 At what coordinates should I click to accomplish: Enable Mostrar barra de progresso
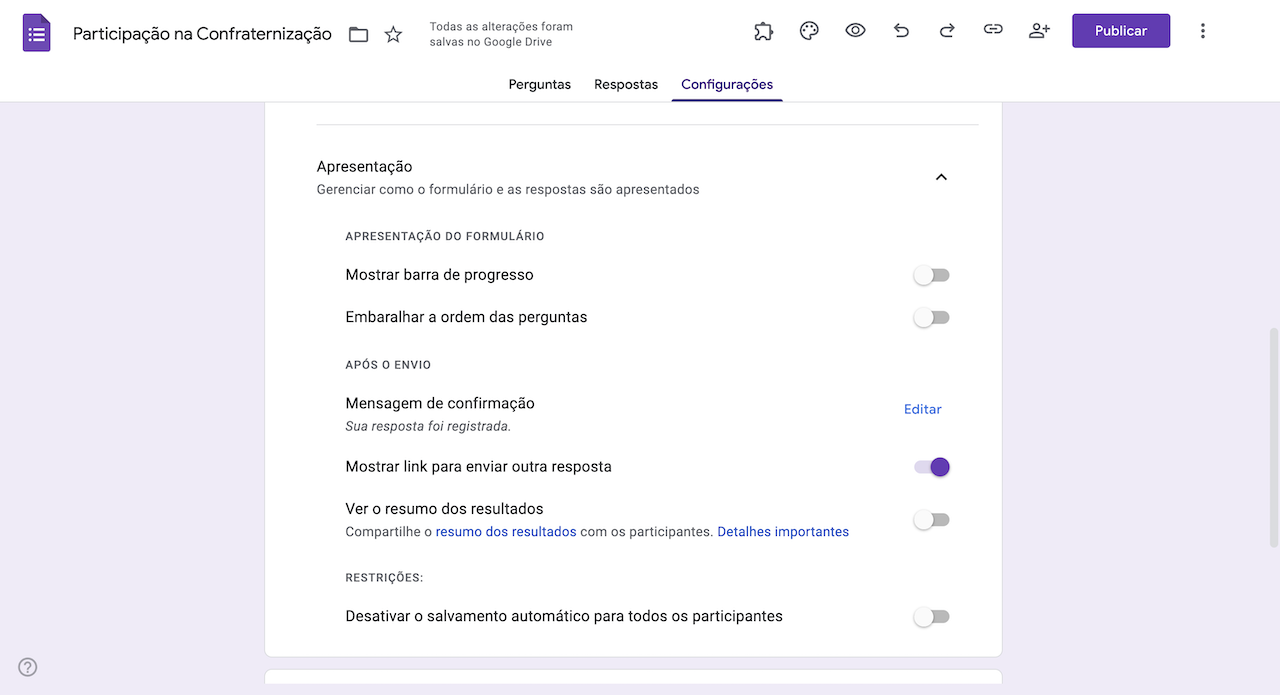coord(931,274)
